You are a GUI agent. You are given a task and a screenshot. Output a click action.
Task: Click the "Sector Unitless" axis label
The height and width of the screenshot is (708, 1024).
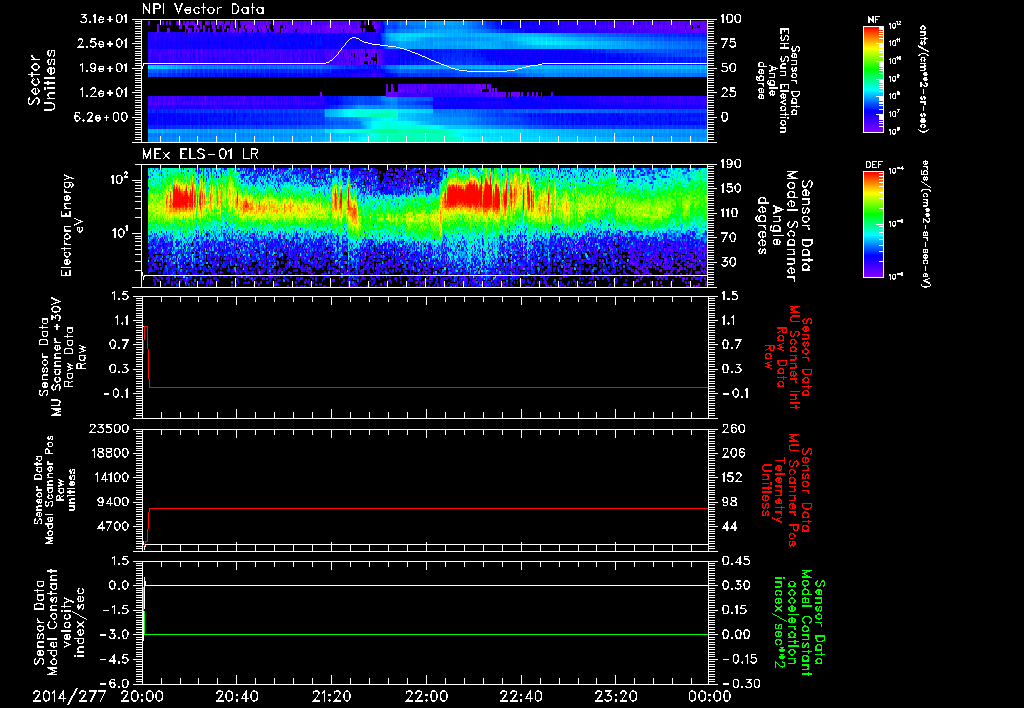click(41, 80)
